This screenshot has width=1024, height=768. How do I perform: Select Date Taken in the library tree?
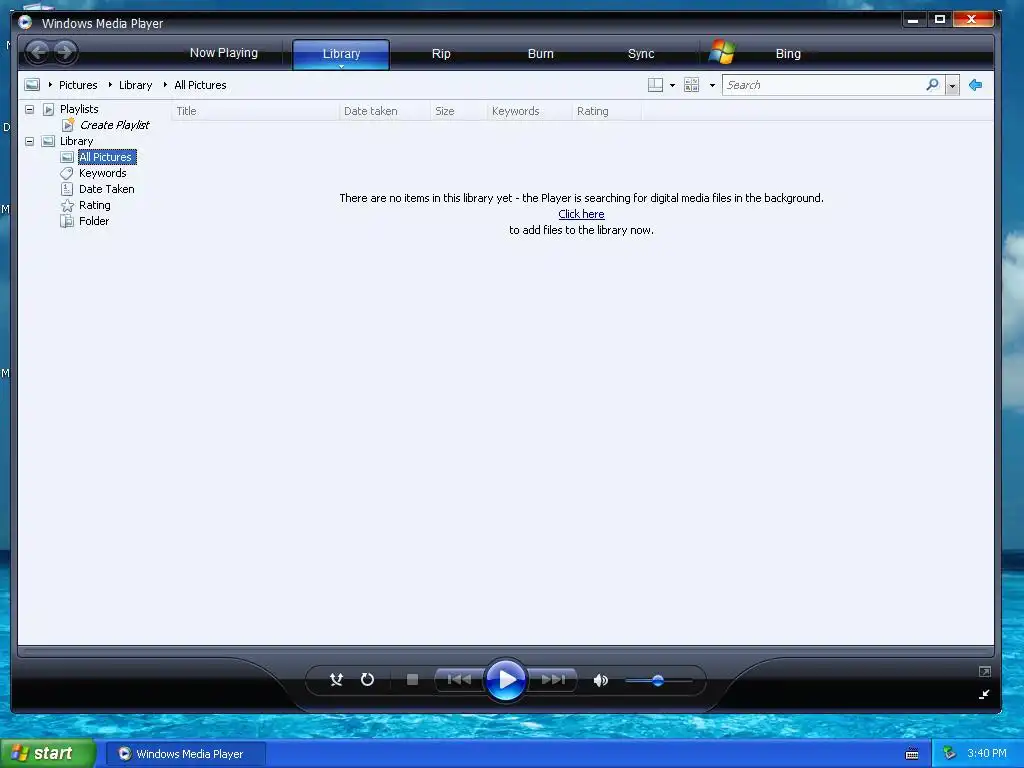coord(106,189)
